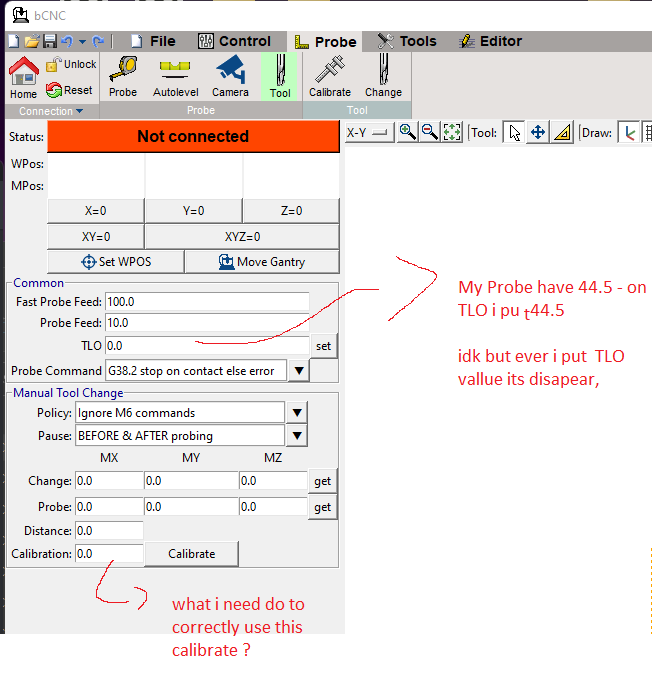Click the Calibrate button

coord(192,554)
